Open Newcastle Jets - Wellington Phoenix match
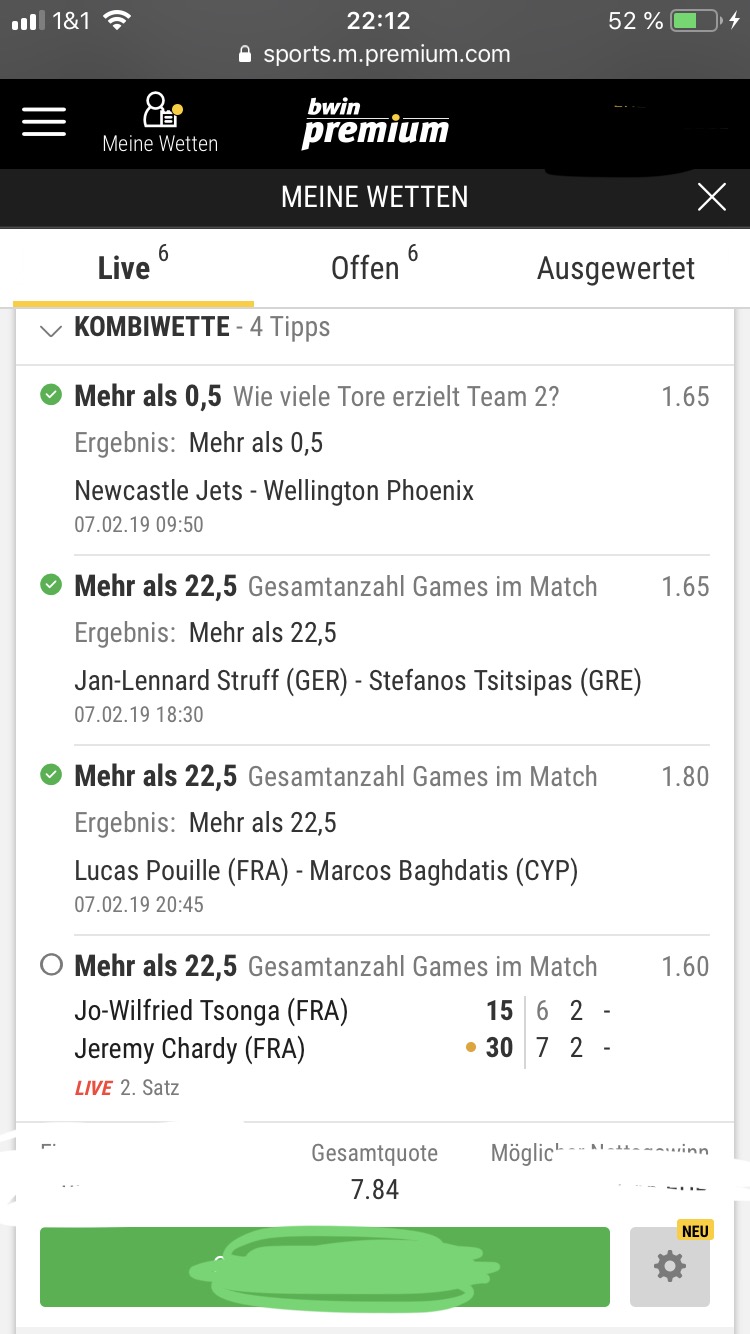Image resolution: width=750 pixels, height=1334 pixels. [x=274, y=491]
